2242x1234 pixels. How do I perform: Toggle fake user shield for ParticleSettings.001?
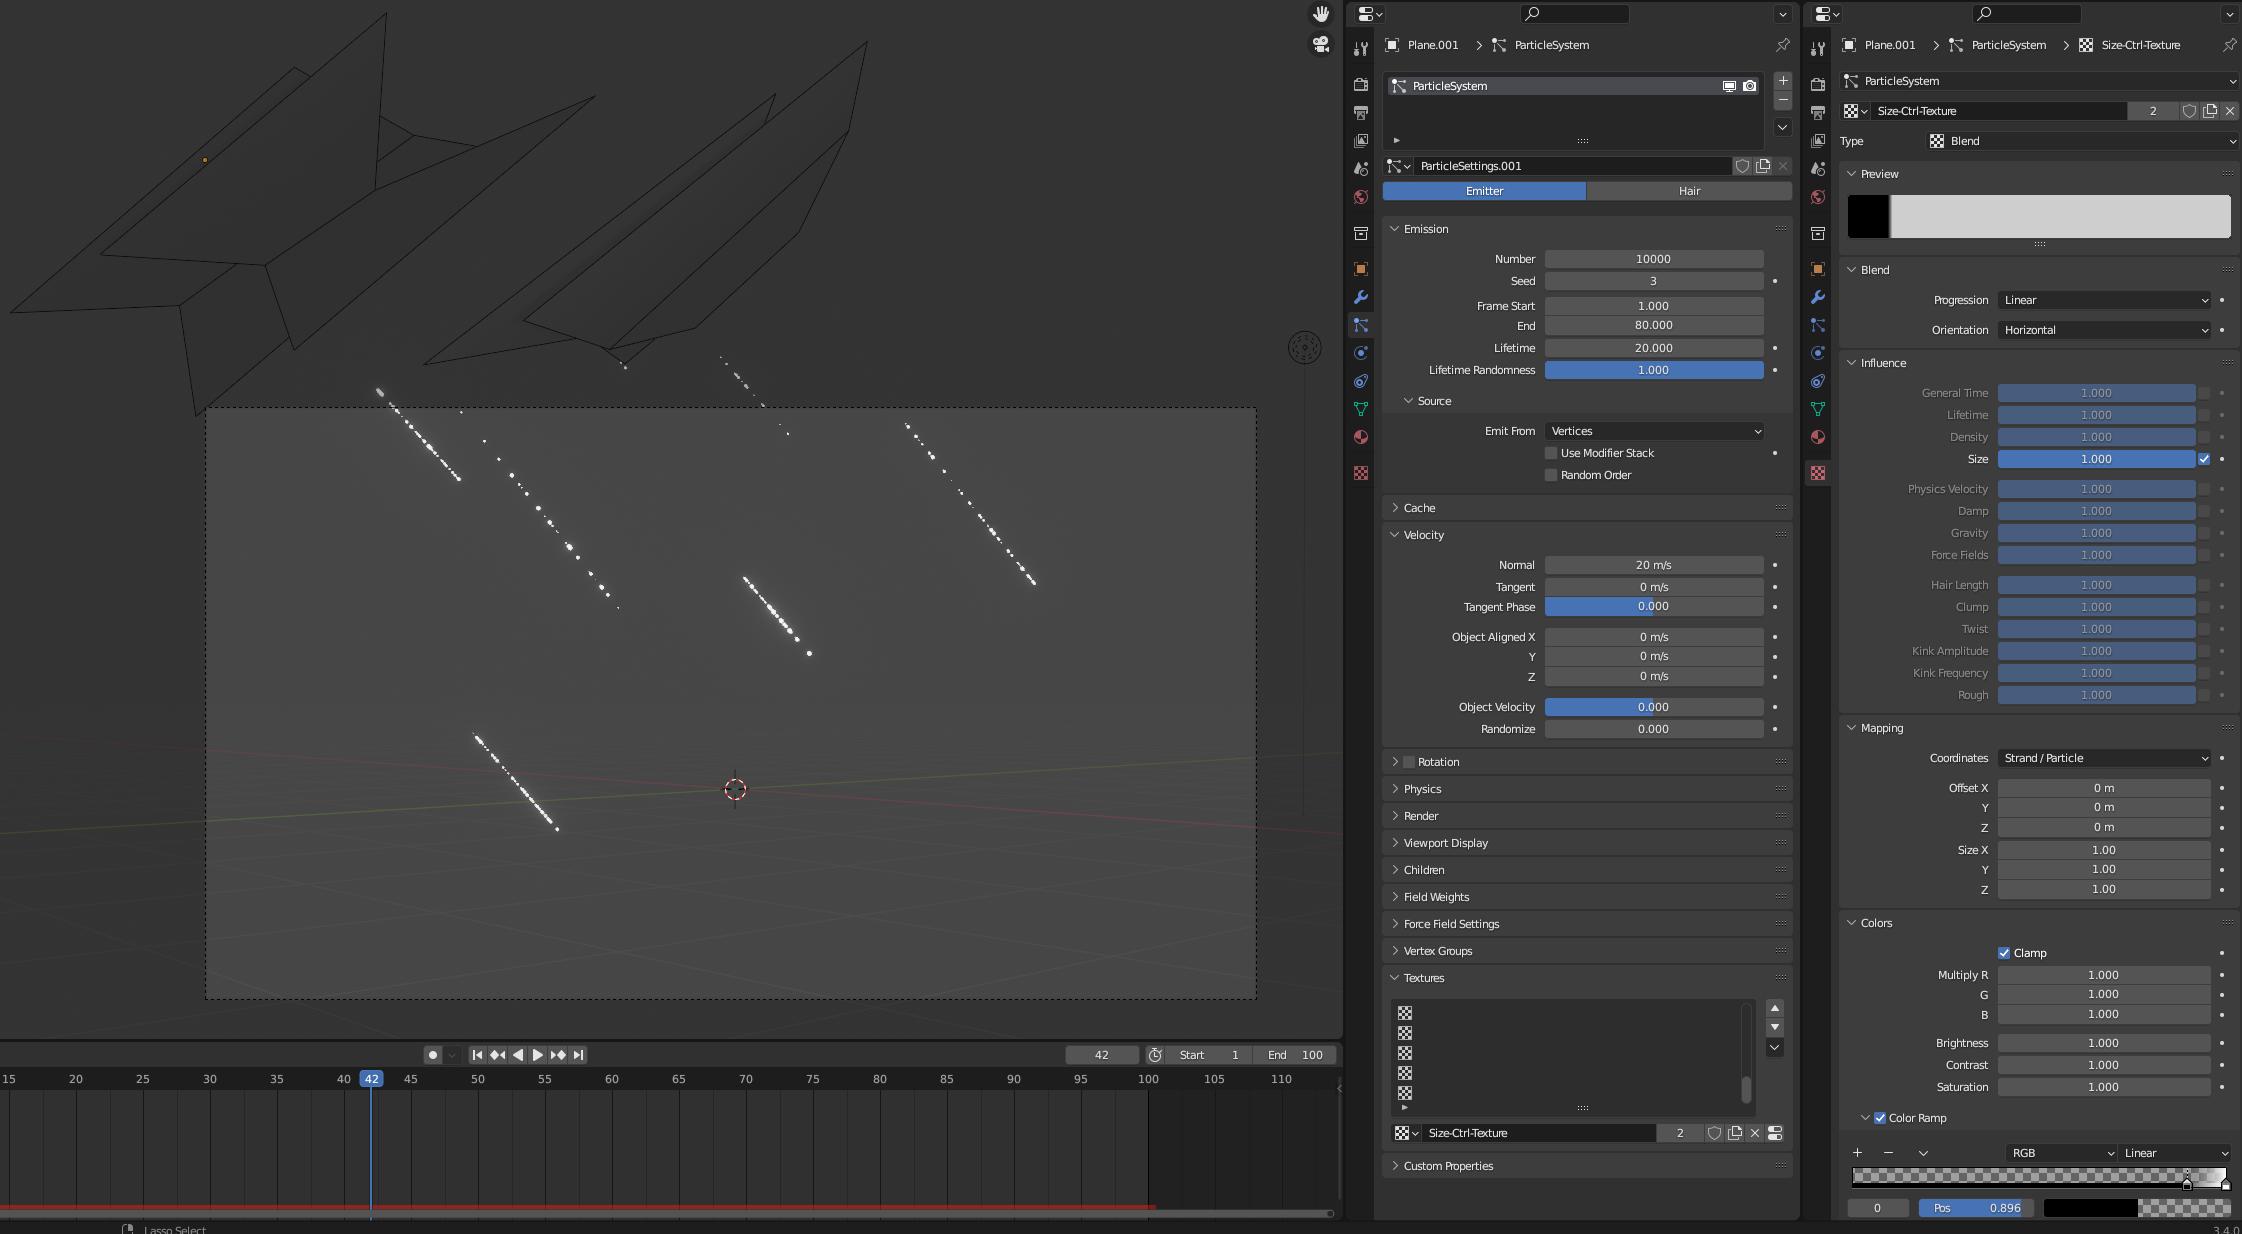(1742, 166)
